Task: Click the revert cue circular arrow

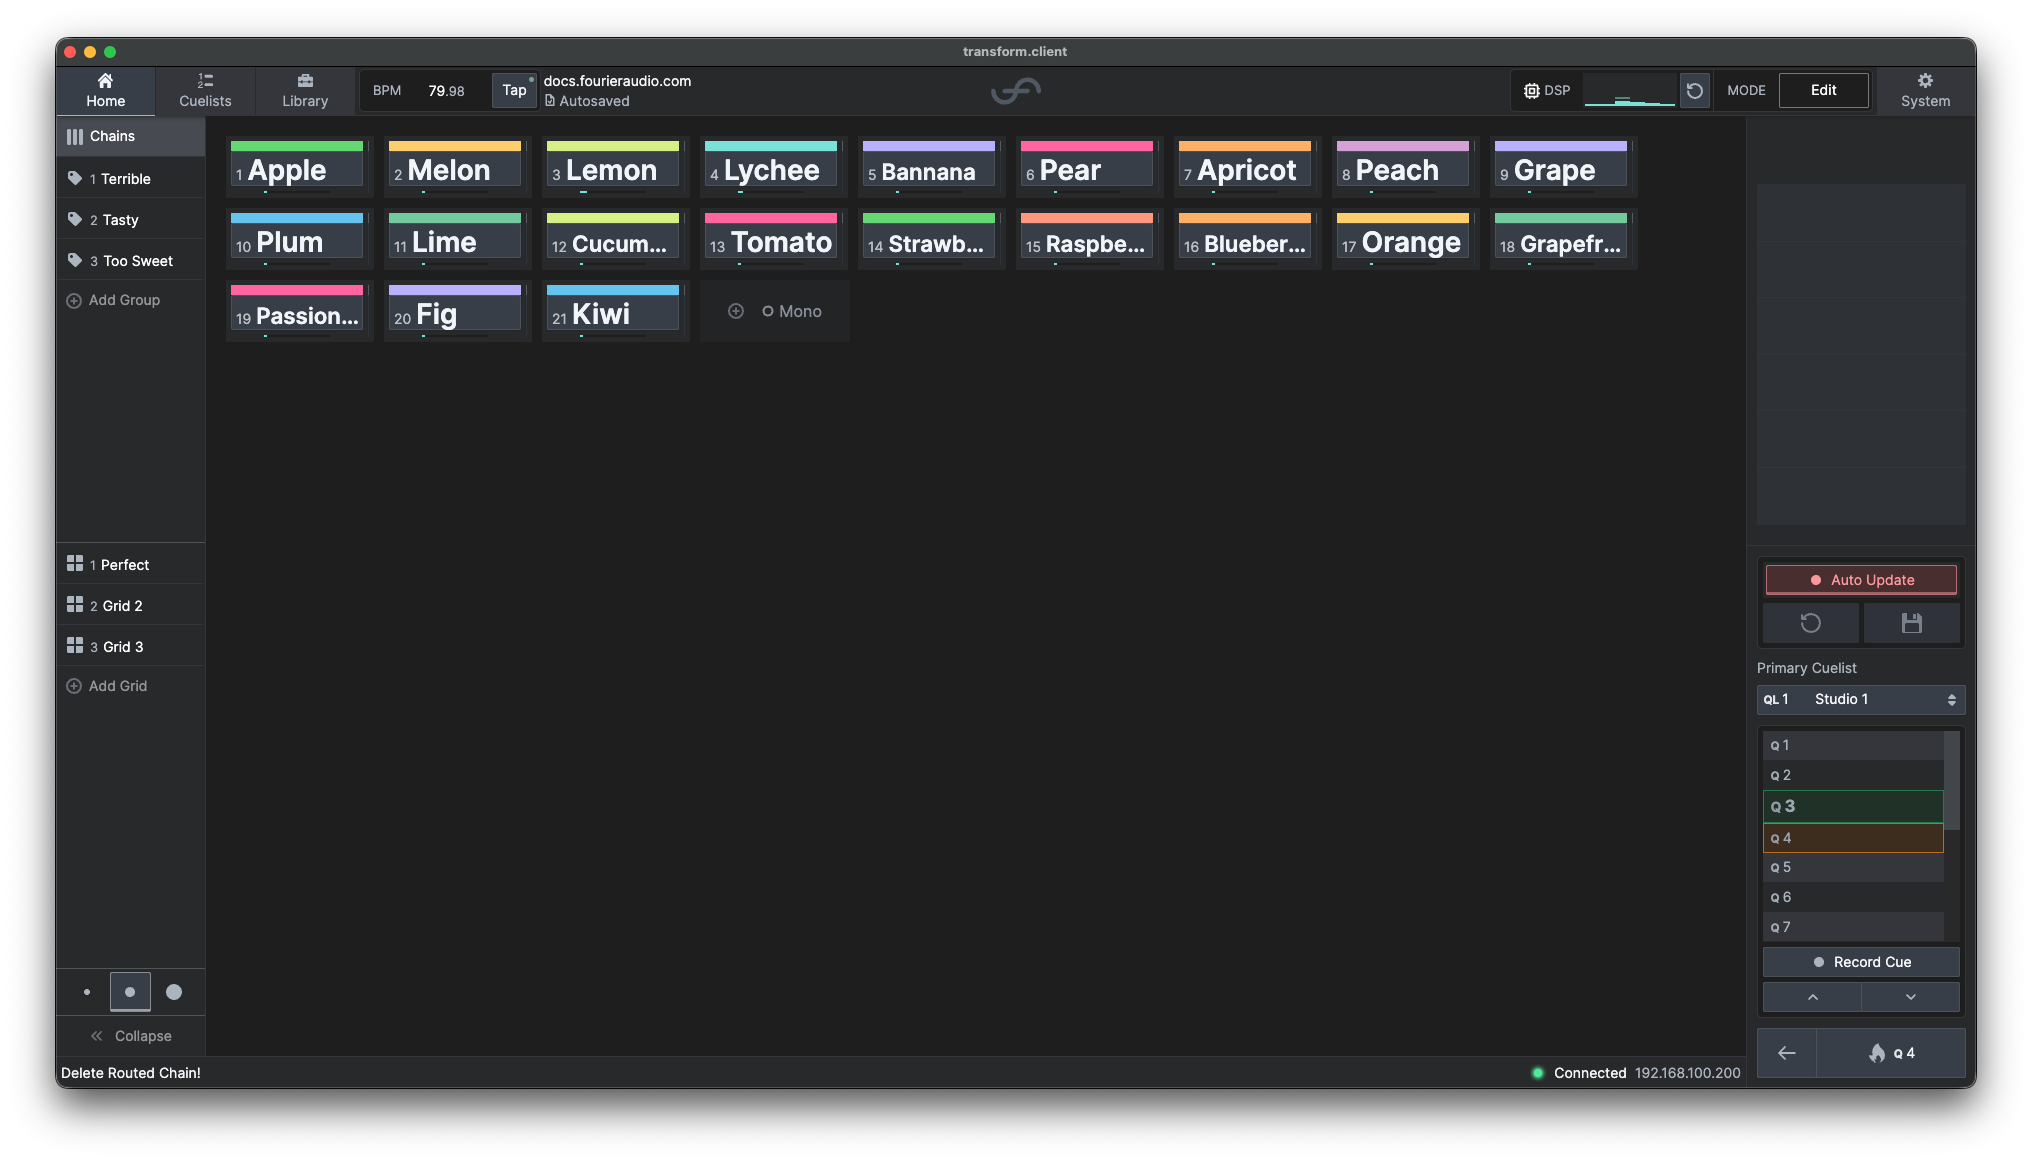Action: point(1811,623)
